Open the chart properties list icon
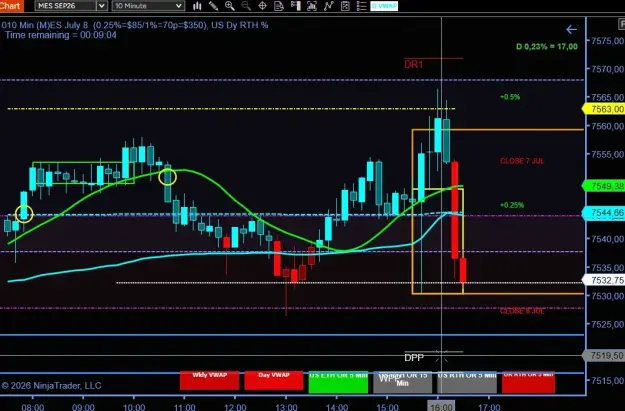625x411 pixels. point(362,6)
